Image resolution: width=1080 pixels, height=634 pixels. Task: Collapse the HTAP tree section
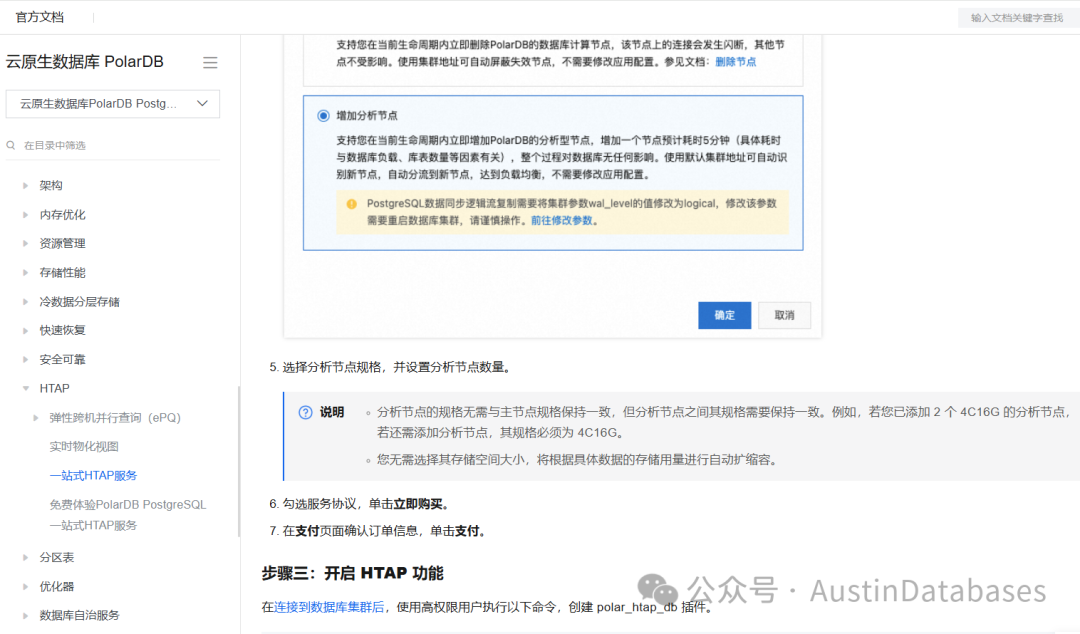pyautogui.click(x=25, y=388)
